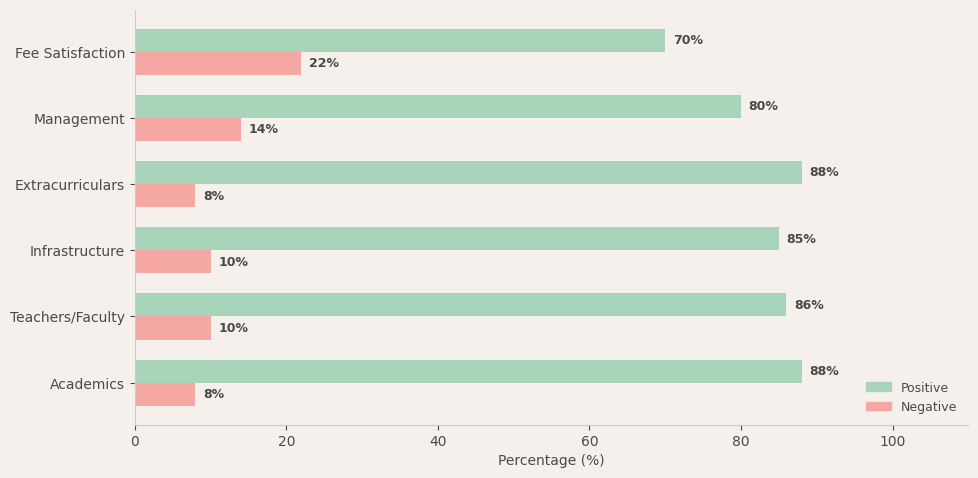Image resolution: width=978 pixels, height=478 pixels.
Task: Click the Percentage (%) axis title
Action: 551,461
